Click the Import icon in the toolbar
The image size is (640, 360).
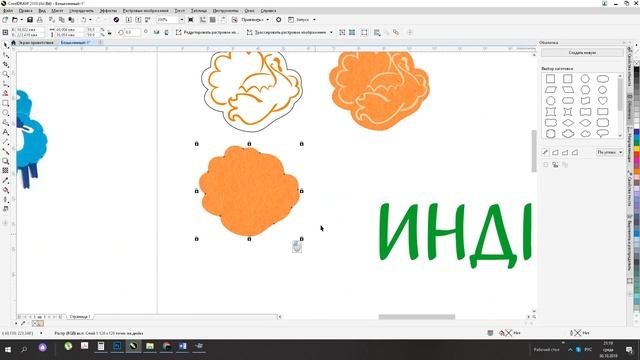point(129,20)
